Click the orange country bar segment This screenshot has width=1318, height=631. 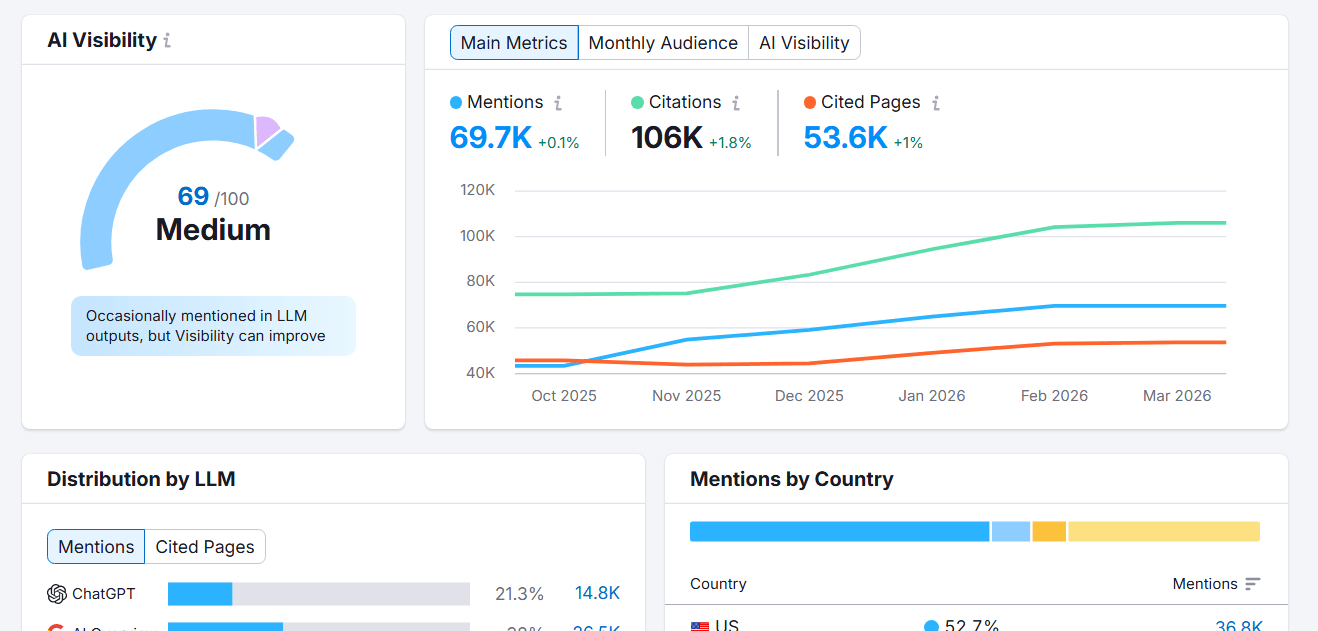tap(1049, 531)
